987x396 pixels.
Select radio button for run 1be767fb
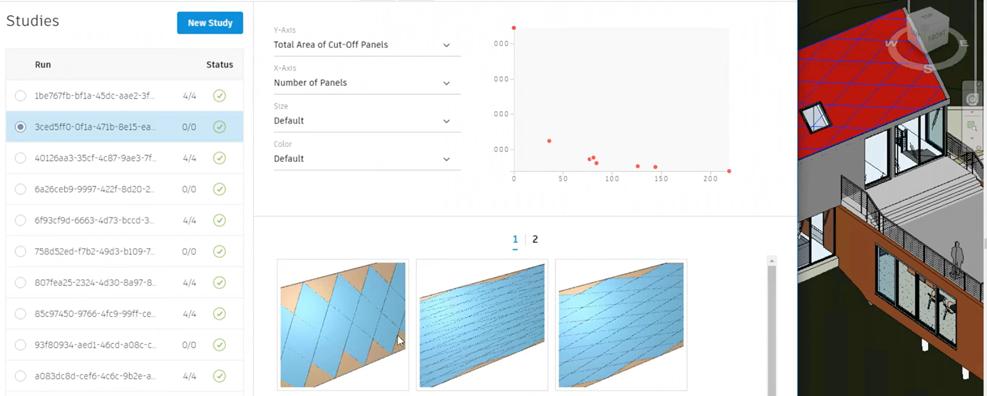(21, 96)
